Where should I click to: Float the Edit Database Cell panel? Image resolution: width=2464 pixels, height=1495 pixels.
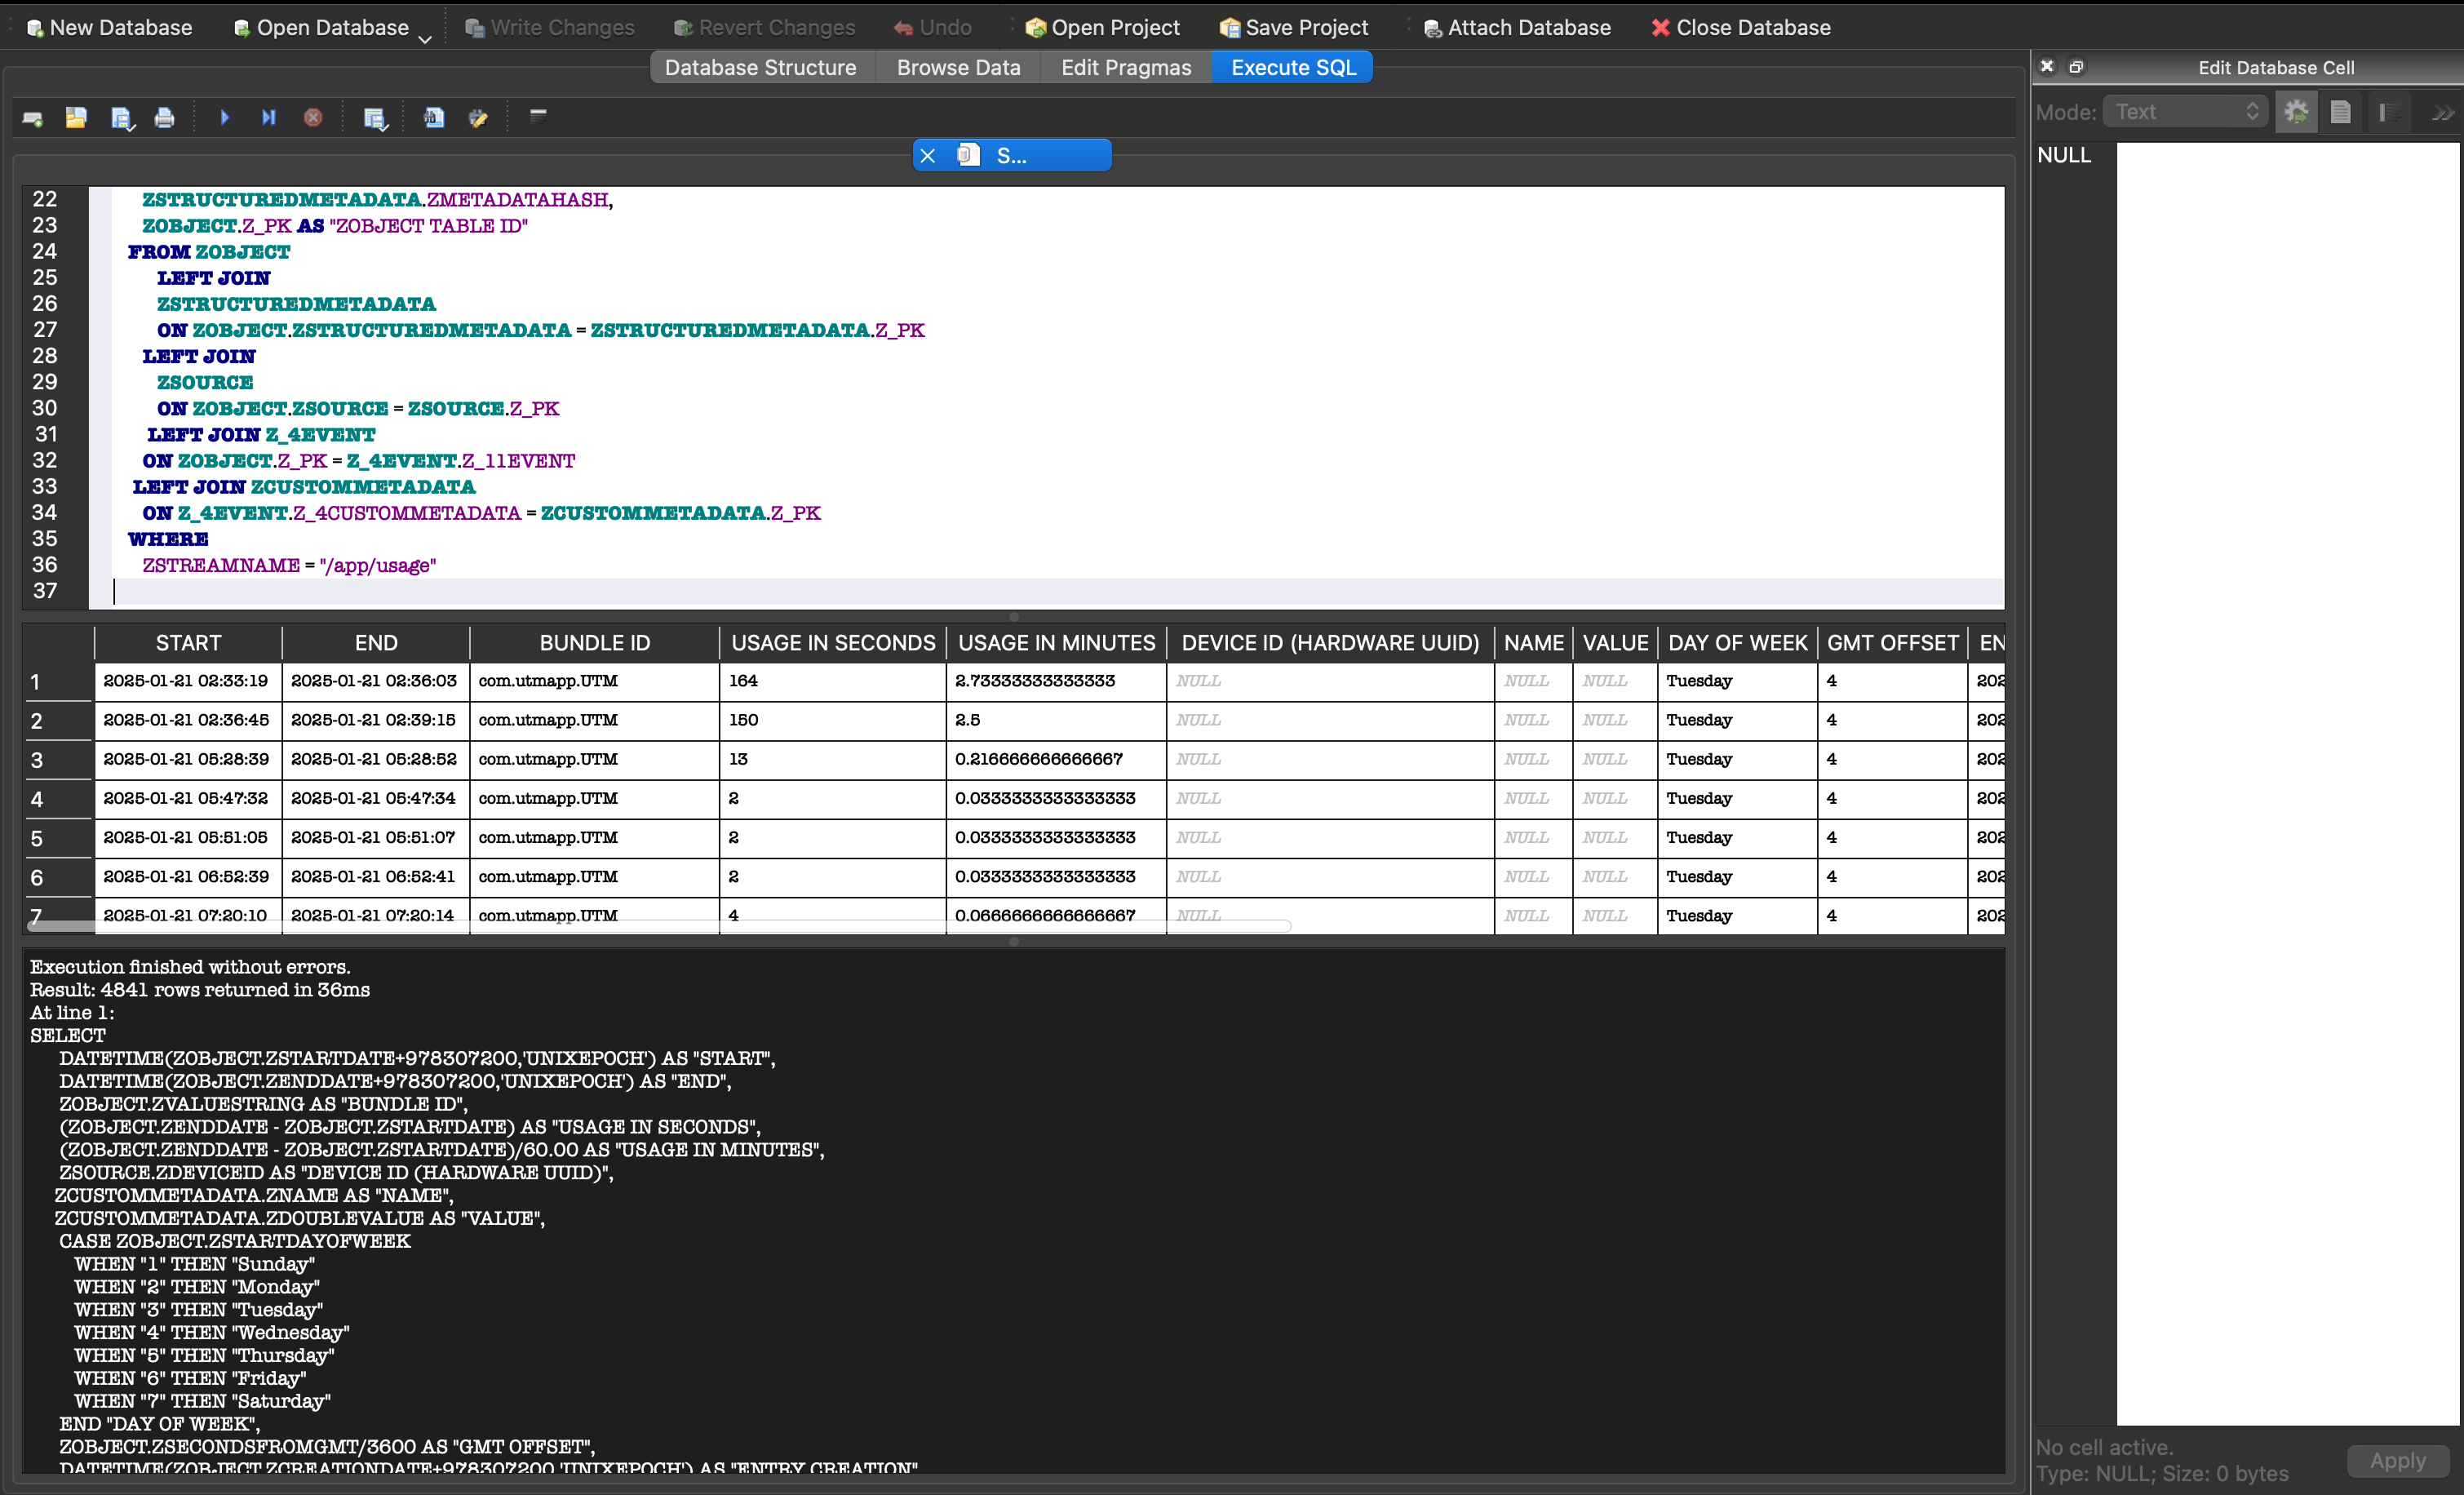(x=2076, y=67)
